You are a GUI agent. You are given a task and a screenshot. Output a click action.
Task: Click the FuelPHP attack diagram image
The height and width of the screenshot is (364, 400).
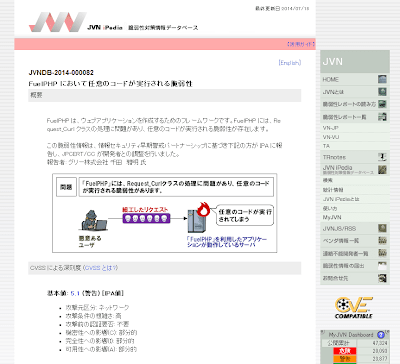[x=165, y=213]
